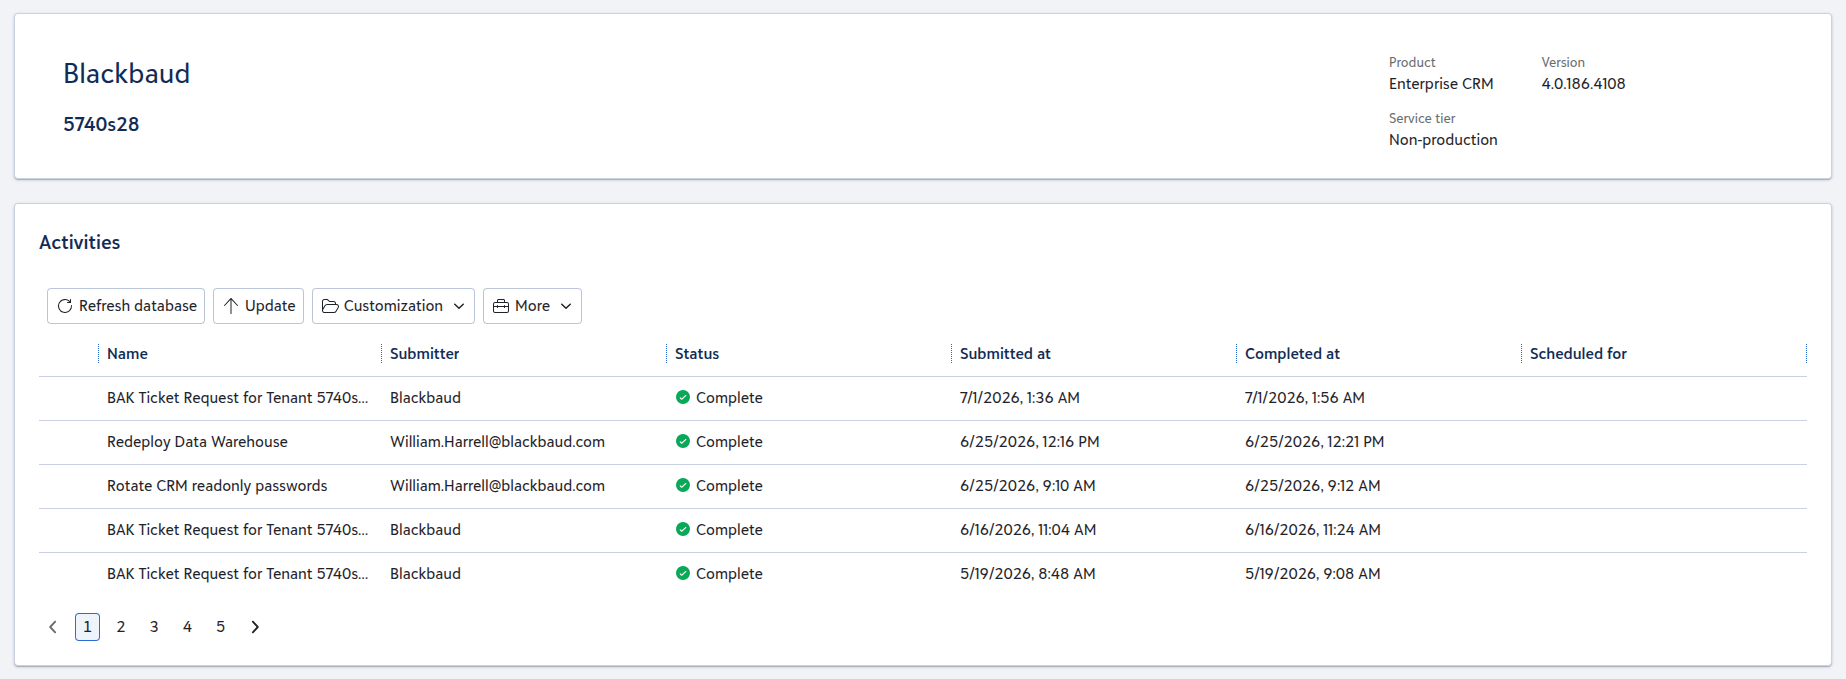This screenshot has height=679, width=1846.
Task: Click the 7/1/2026, 1:56 AM completed time
Action: (x=1304, y=398)
